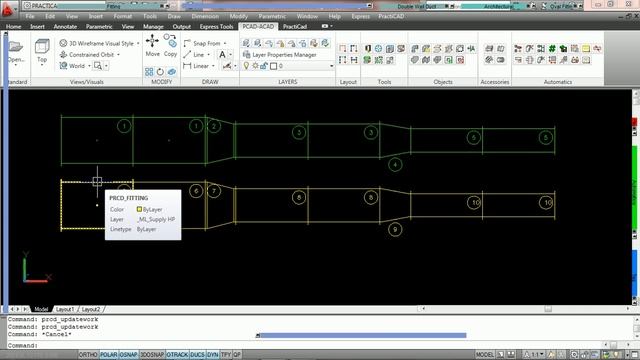Open the Layer Properties Manager
The height and width of the screenshot is (360, 640).
(x=279, y=54)
